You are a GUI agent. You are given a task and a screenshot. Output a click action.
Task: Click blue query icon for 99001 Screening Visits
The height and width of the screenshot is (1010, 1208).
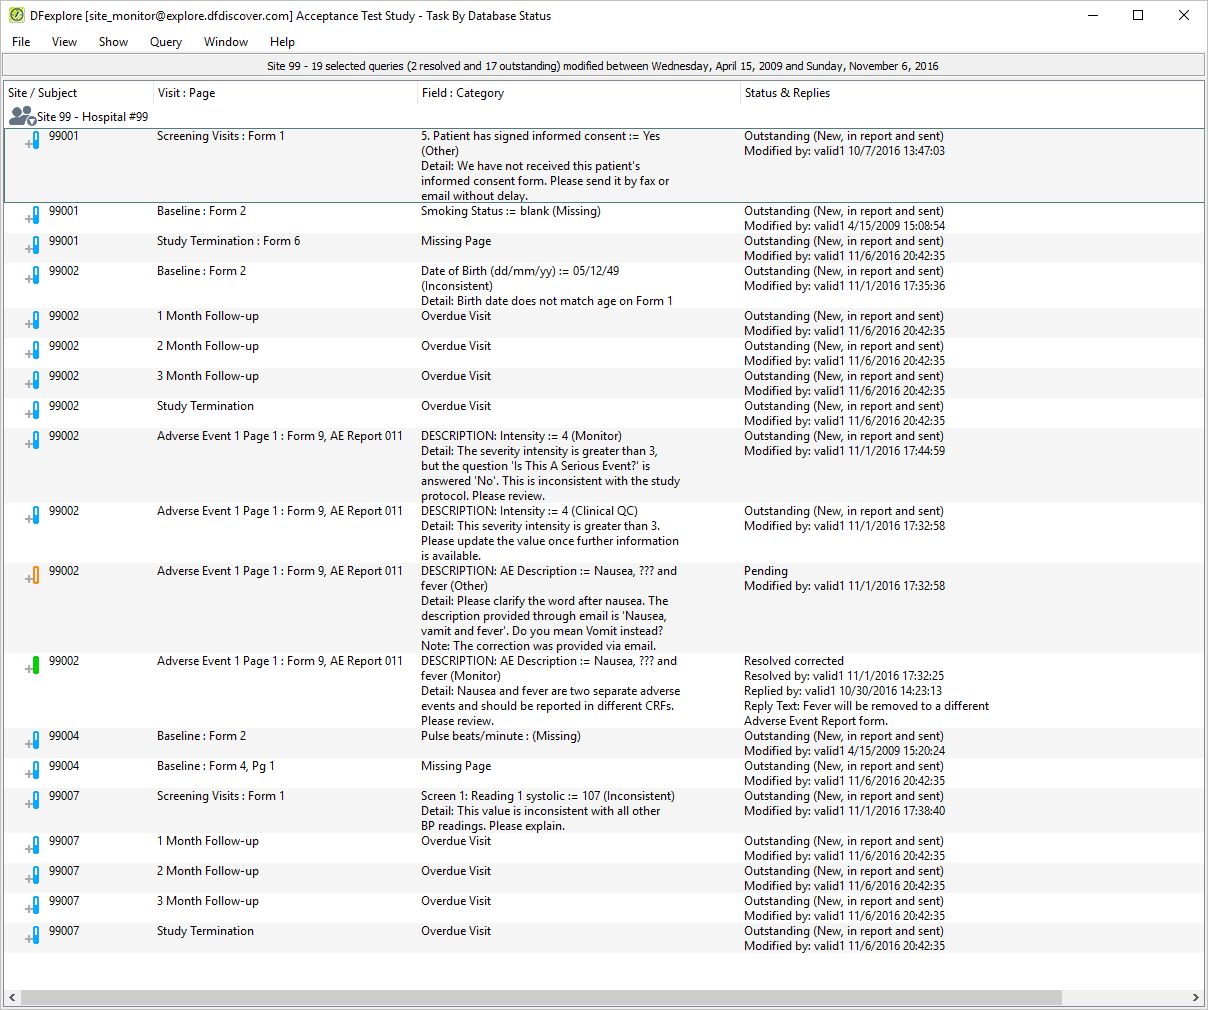[35, 141]
